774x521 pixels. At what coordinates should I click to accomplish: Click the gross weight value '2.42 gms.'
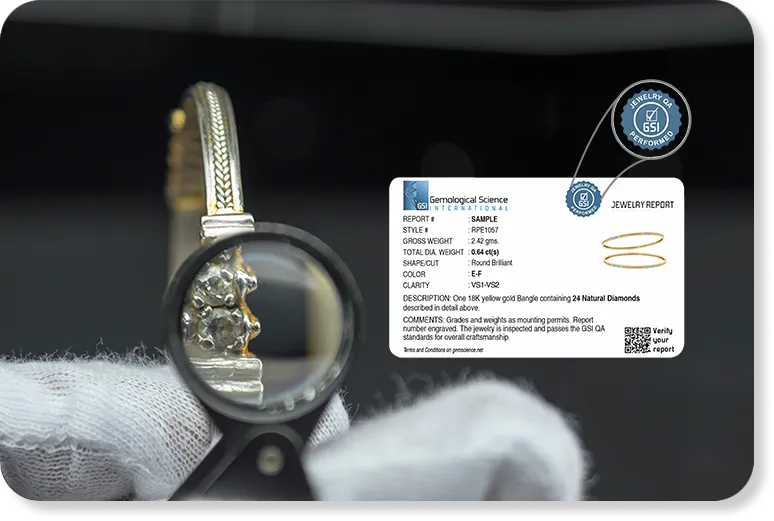[x=485, y=241]
